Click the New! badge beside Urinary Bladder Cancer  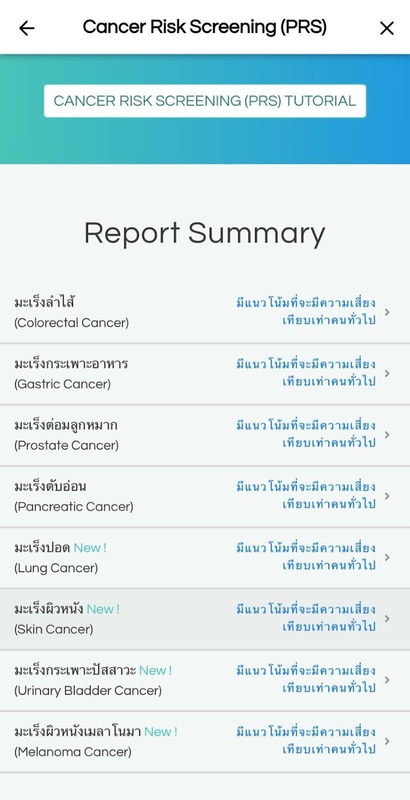coord(156,670)
